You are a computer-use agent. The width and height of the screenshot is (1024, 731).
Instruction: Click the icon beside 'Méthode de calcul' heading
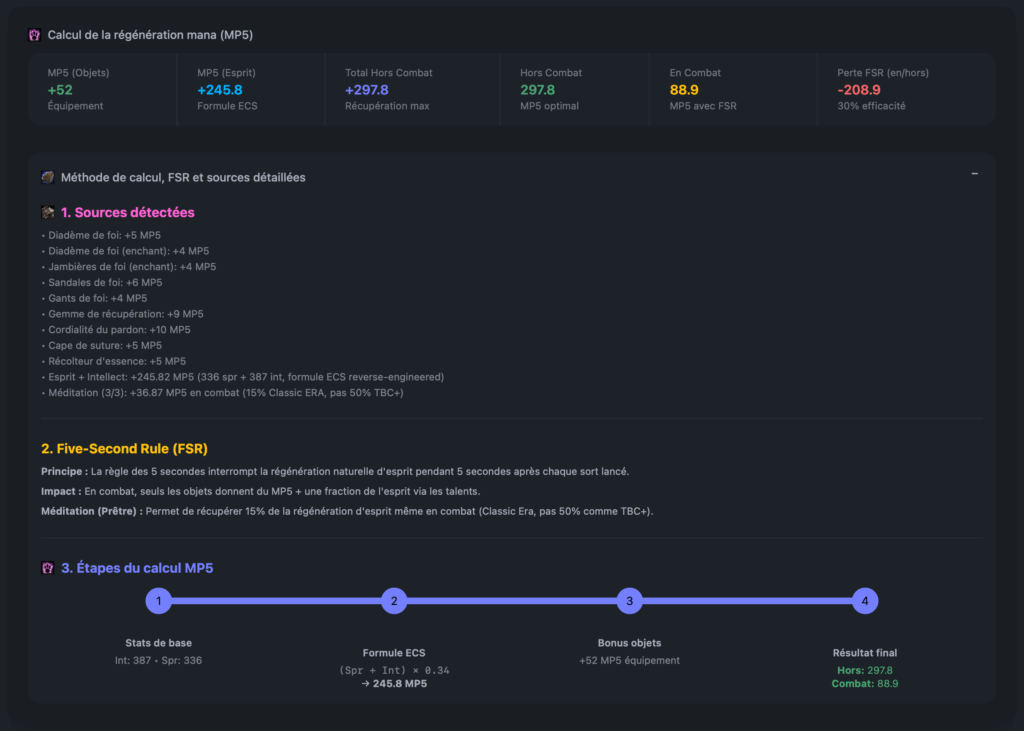[47, 177]
